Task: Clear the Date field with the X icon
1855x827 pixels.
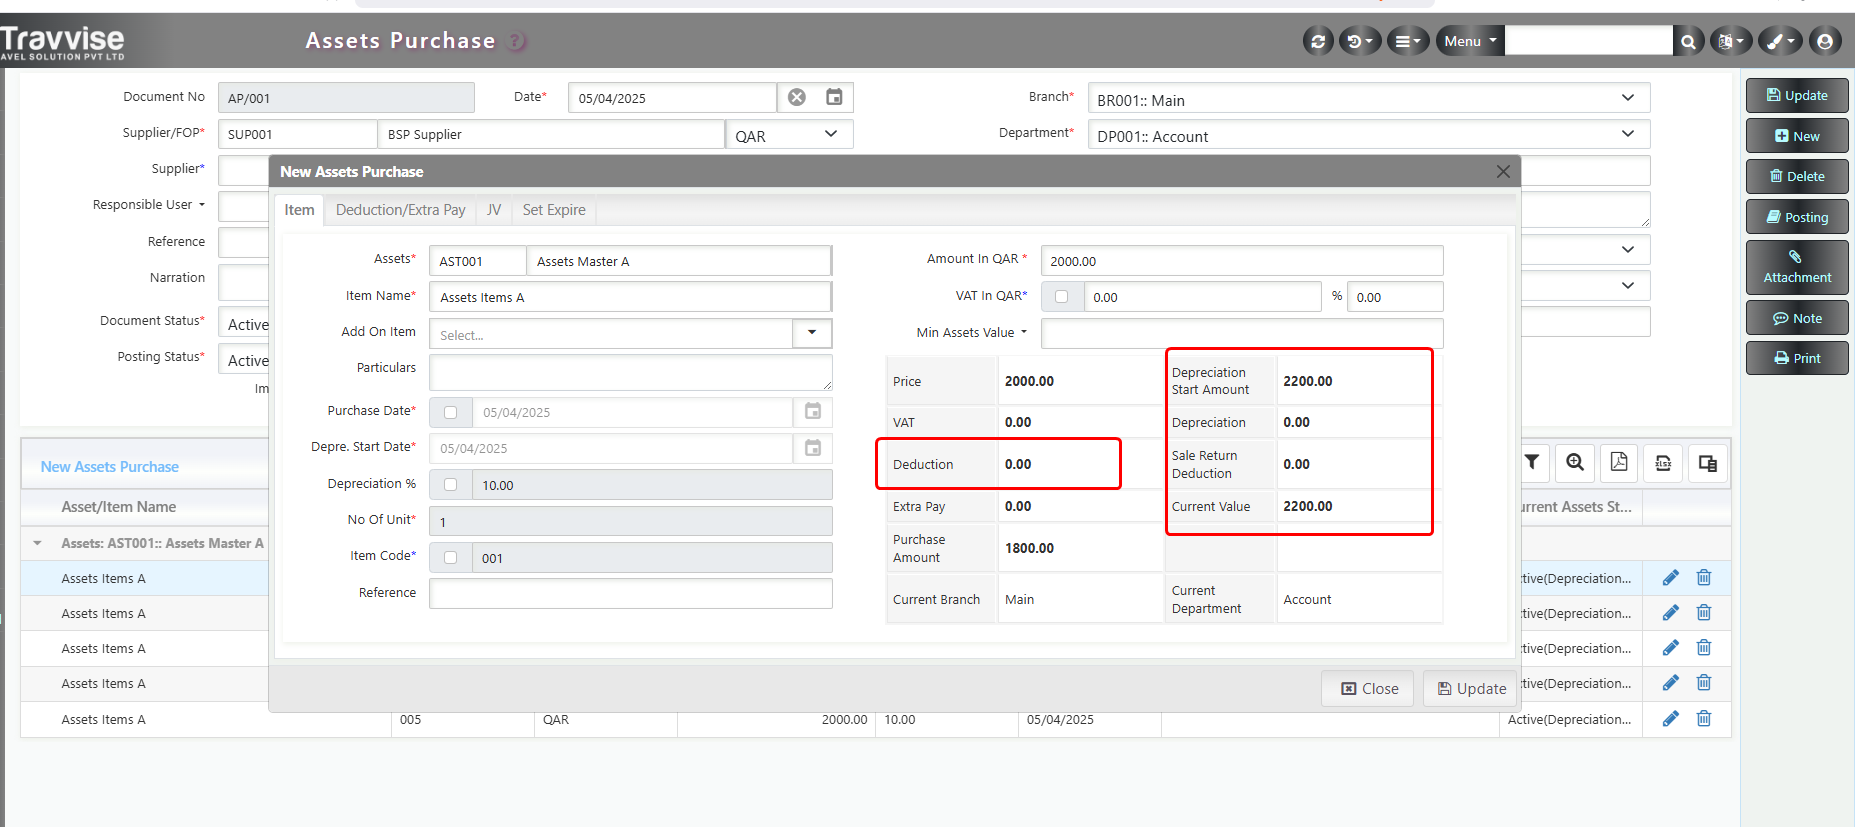Action: (x=797, y=97)
